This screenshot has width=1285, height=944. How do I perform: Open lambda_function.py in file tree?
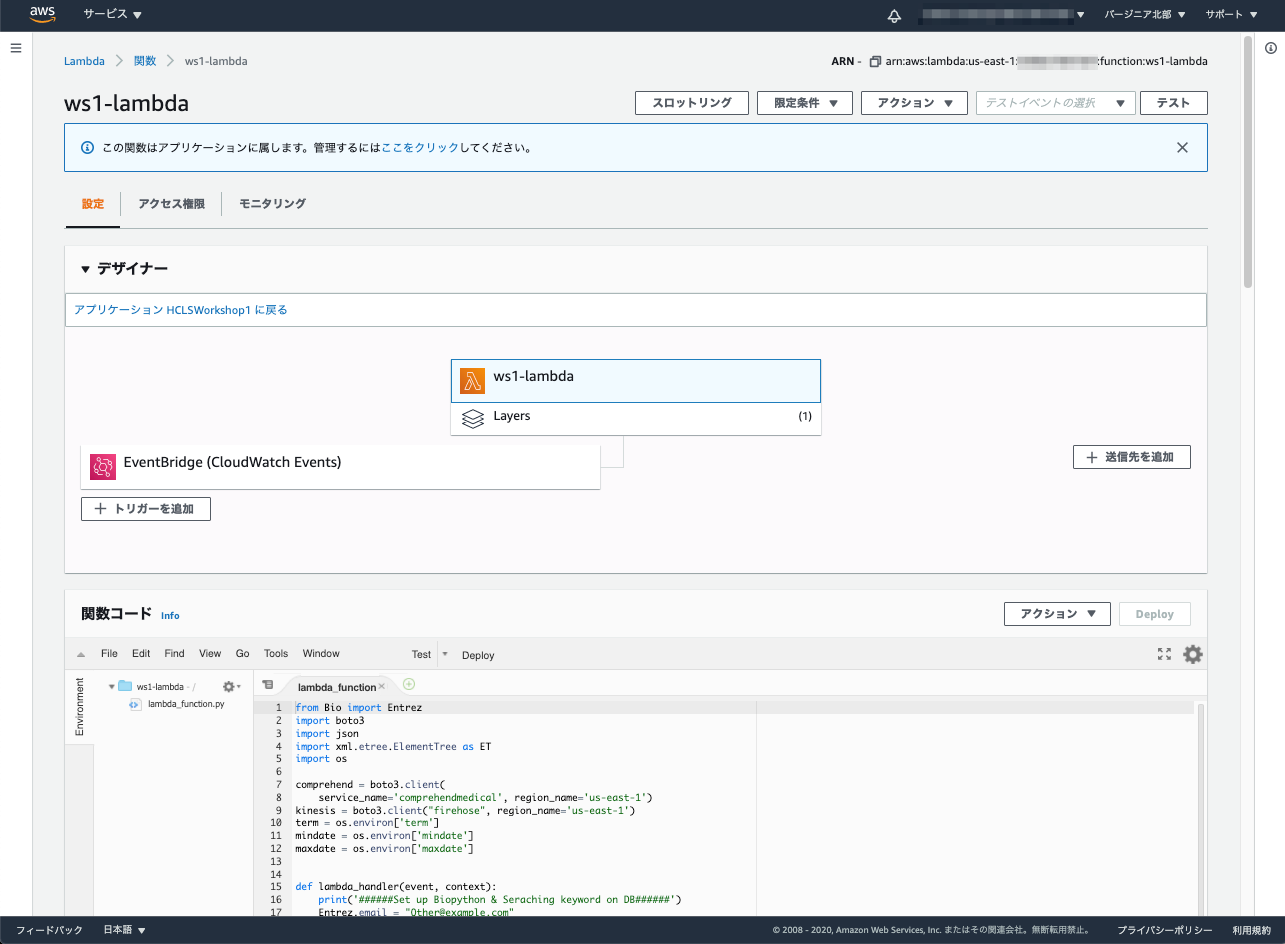(x=186, y=704)
